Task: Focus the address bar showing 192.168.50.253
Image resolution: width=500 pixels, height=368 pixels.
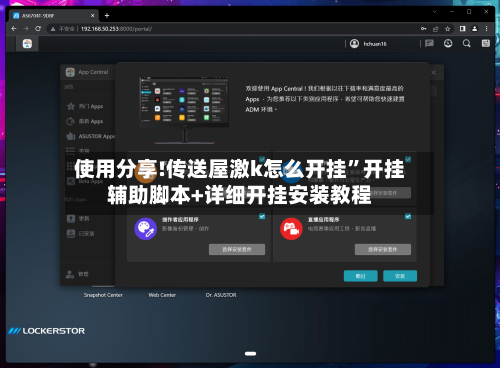Action: [233, 29]
